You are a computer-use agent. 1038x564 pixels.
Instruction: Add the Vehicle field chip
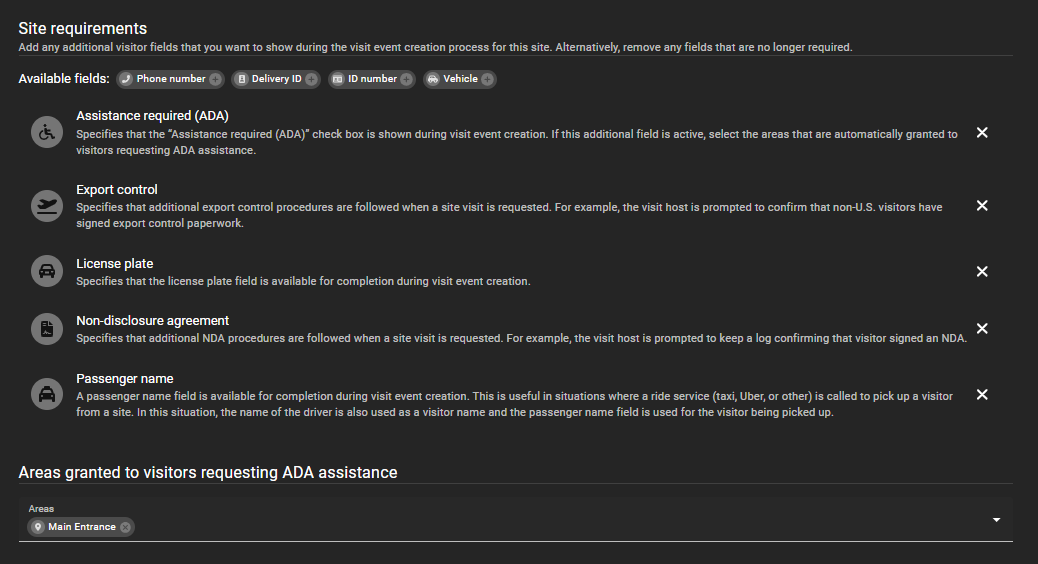pyautogui.click(x=487, y=79)
